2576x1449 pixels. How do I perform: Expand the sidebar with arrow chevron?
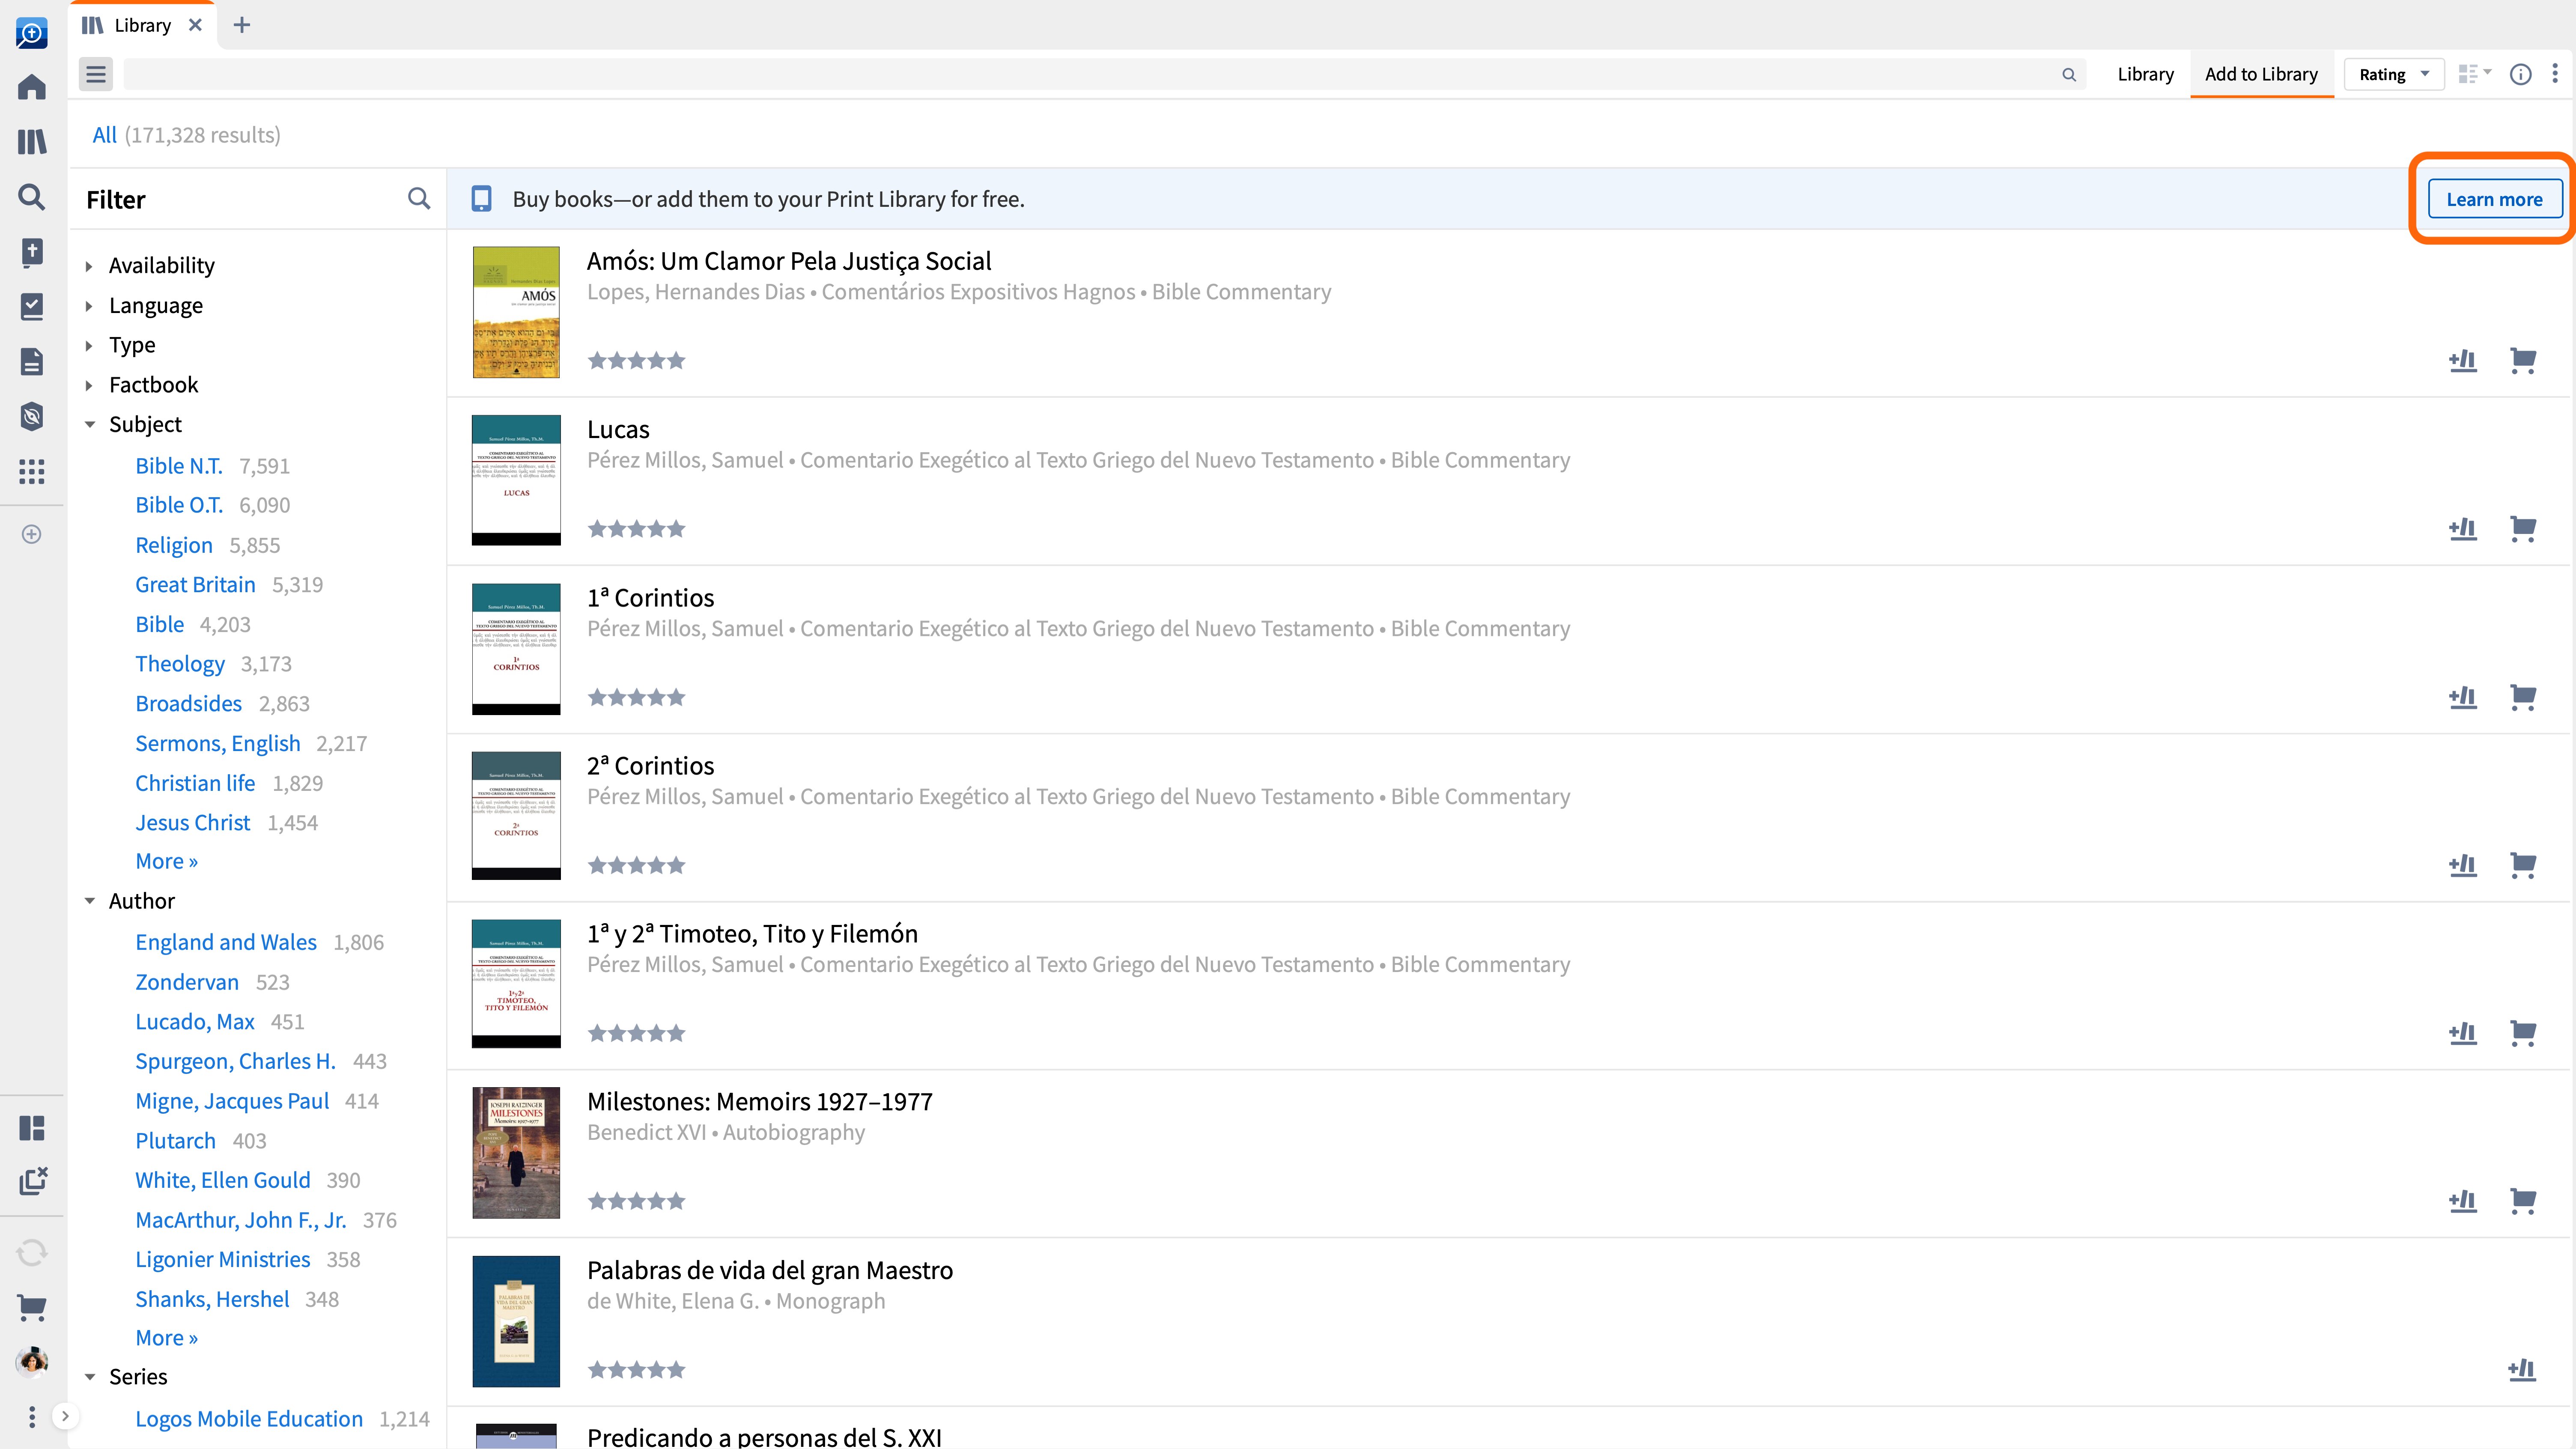[x=65, y=1416]
